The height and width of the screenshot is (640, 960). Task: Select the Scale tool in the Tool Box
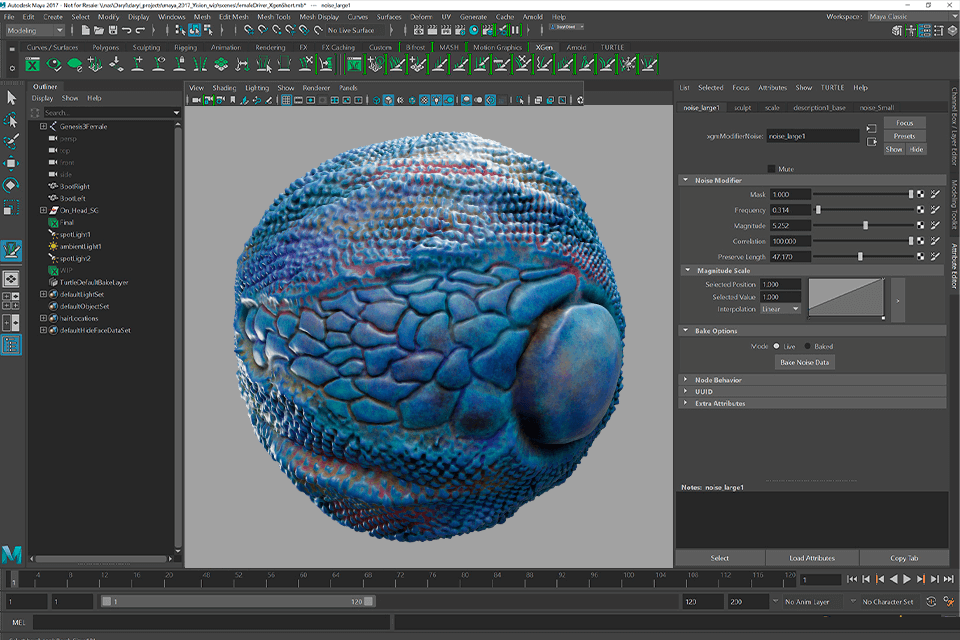(11, 207)
